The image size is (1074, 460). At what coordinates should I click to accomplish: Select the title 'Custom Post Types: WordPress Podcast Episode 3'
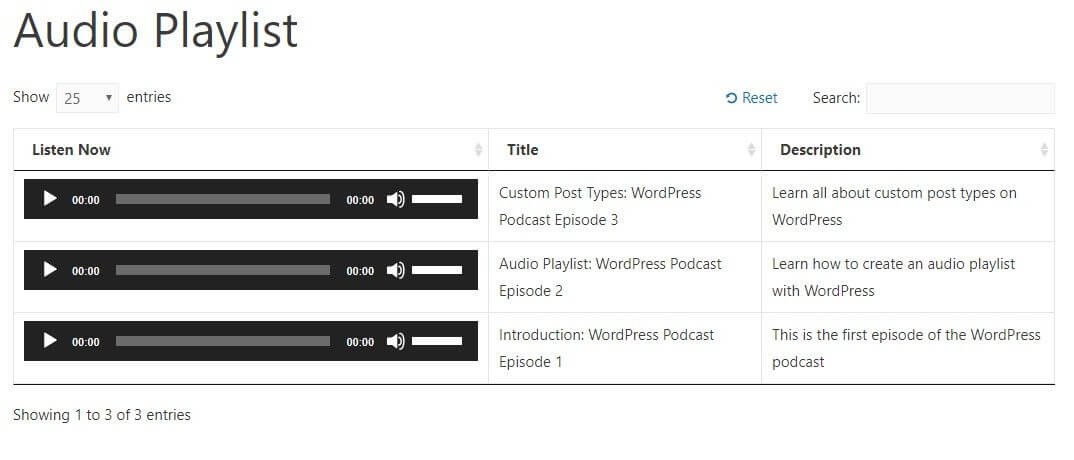(x=600, y=206)
